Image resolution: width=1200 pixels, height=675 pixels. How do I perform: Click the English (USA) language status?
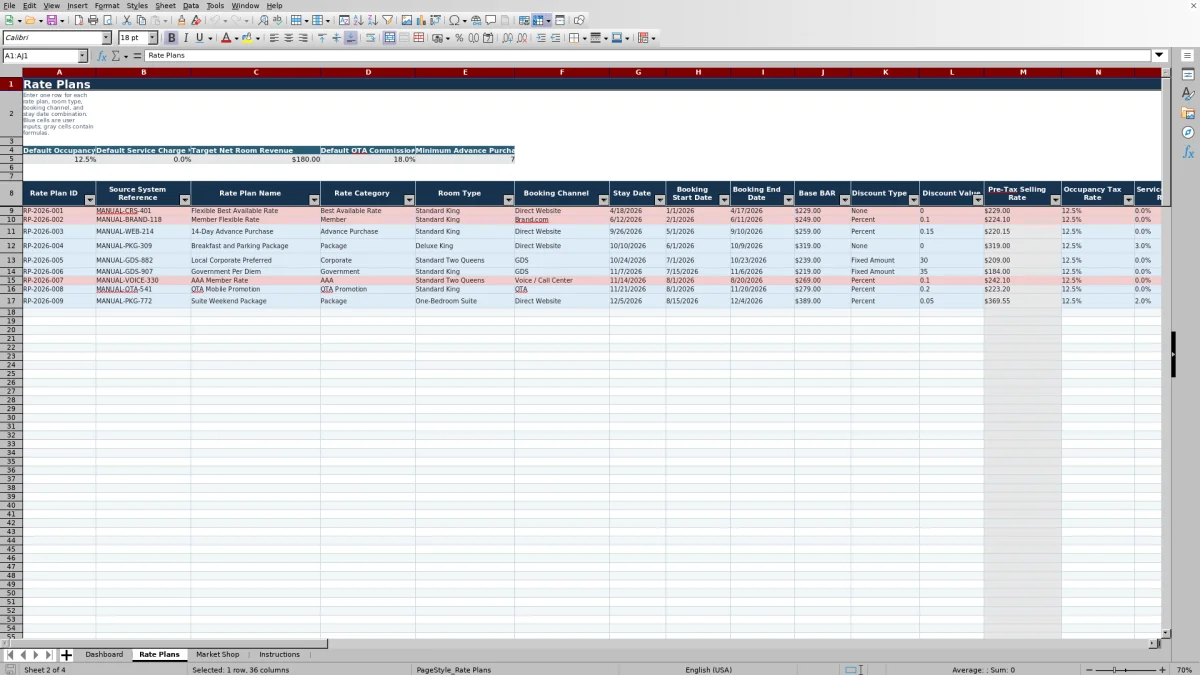point(708,670)
